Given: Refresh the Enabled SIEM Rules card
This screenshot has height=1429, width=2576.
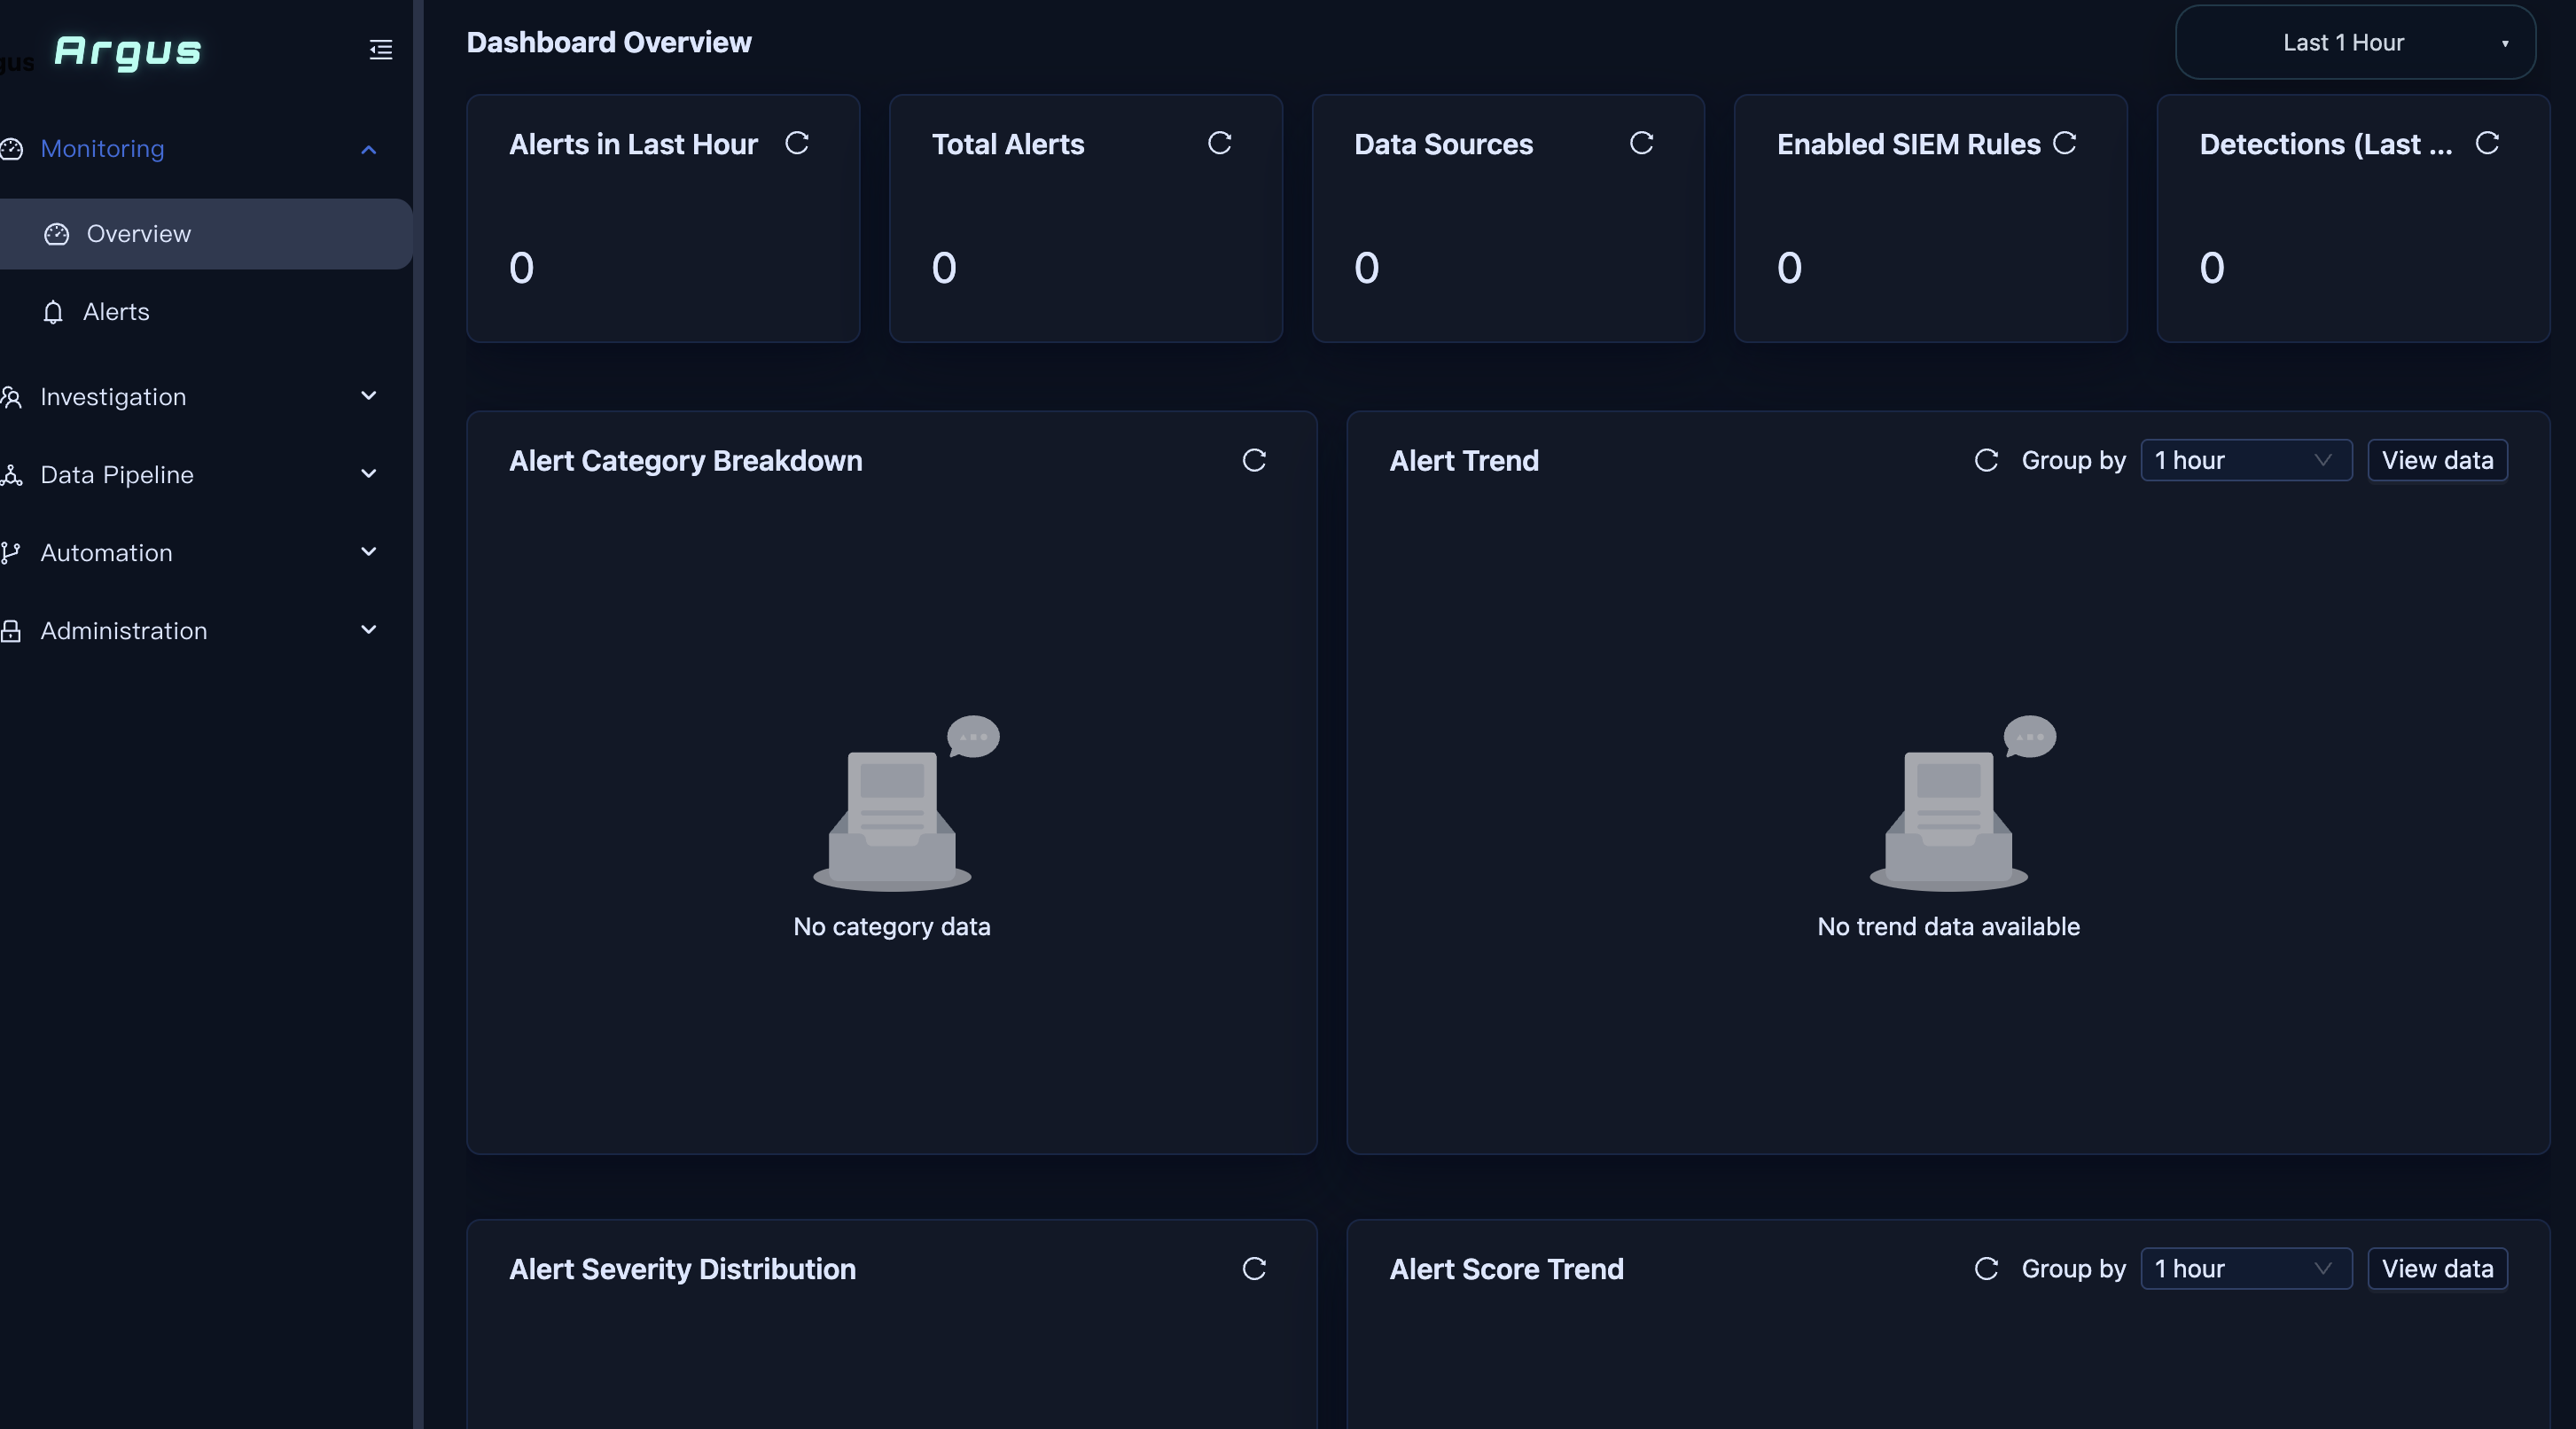Looking at the screenshot, I should pyautogui.click(x=2064, y=143).
